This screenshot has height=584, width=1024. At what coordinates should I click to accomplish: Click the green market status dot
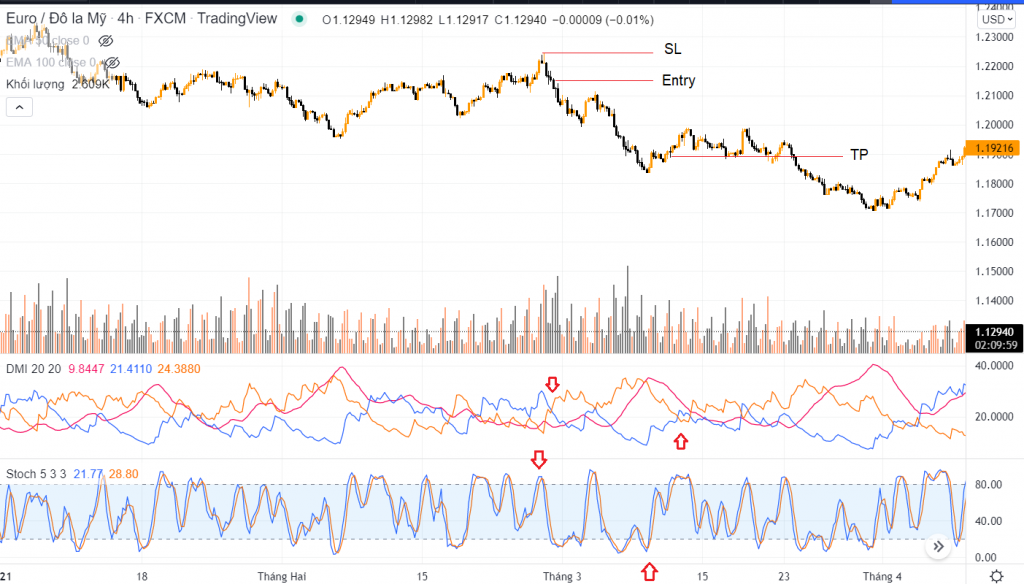tap(299, 20)
